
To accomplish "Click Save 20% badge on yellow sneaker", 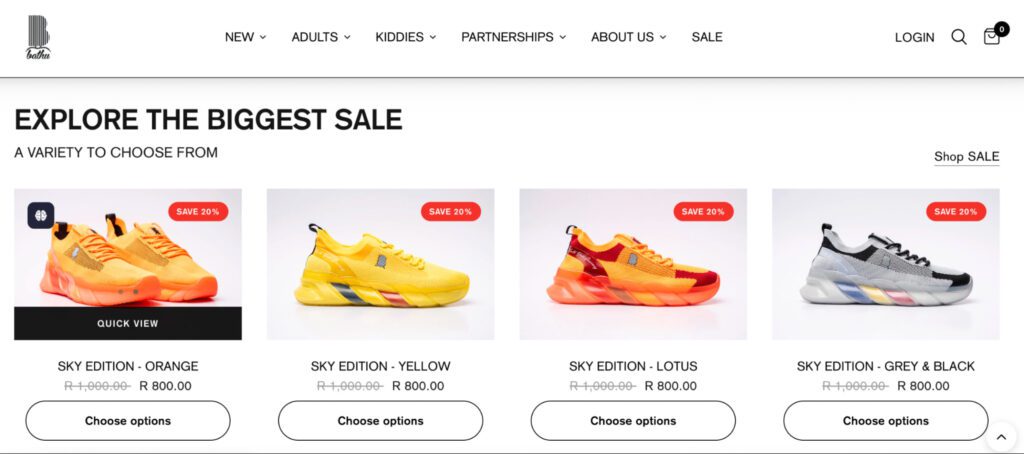I will (451, 212).
